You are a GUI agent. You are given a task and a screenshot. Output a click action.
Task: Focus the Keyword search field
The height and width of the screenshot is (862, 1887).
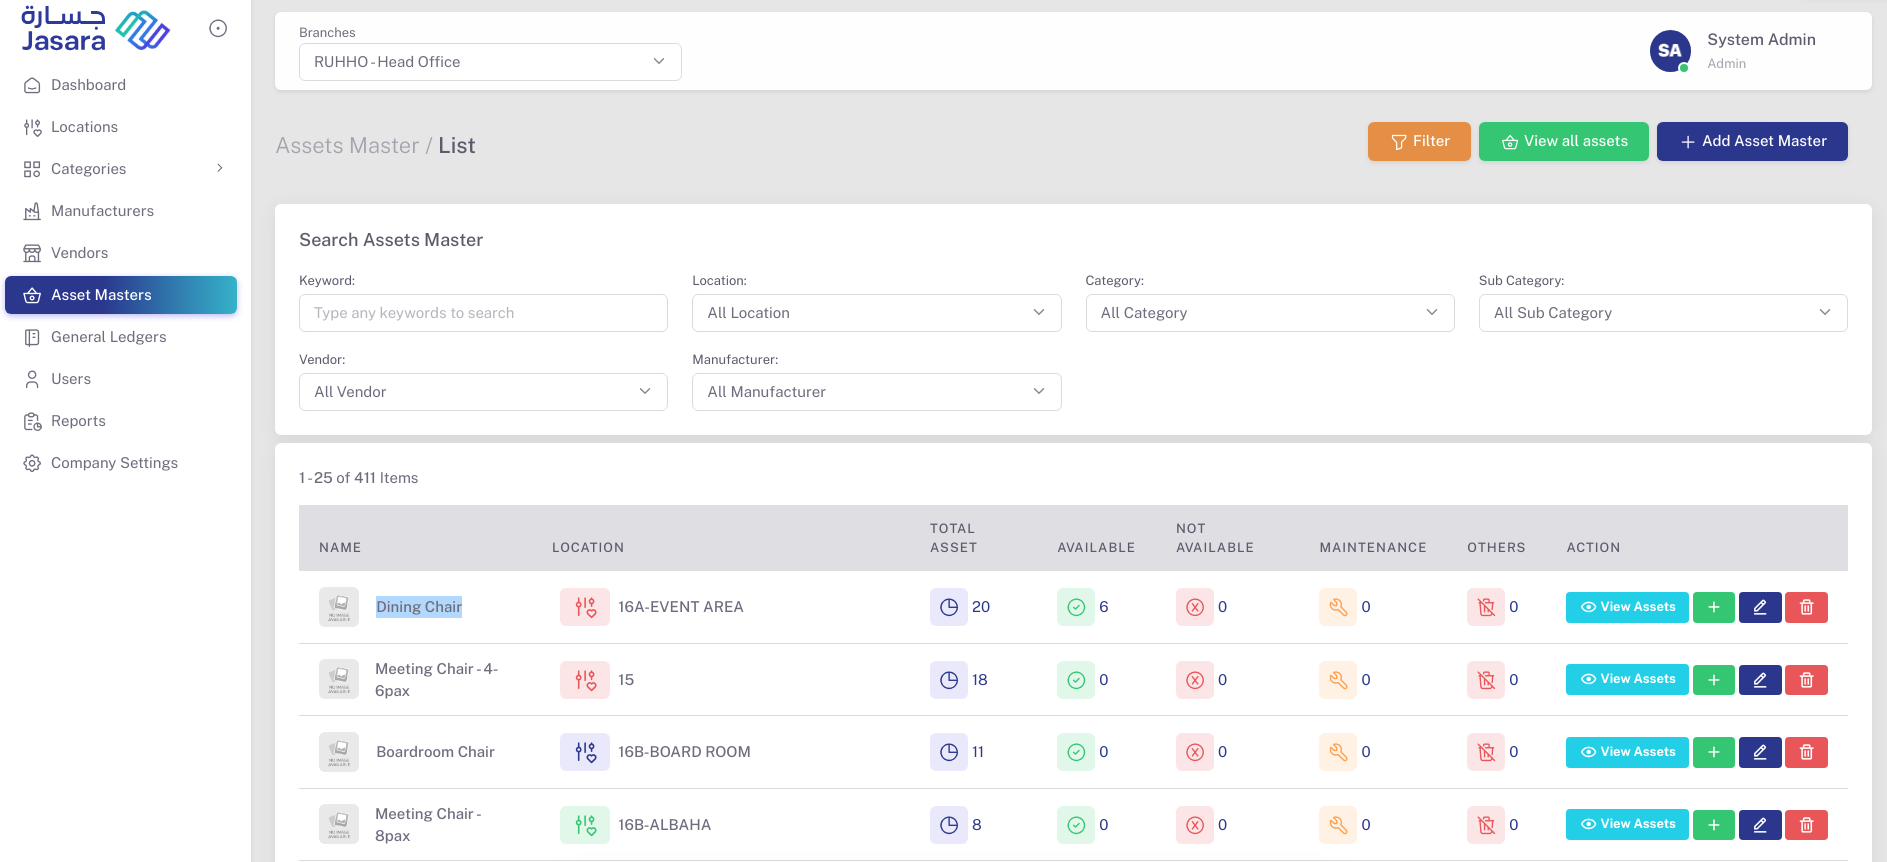coord(483,313)
